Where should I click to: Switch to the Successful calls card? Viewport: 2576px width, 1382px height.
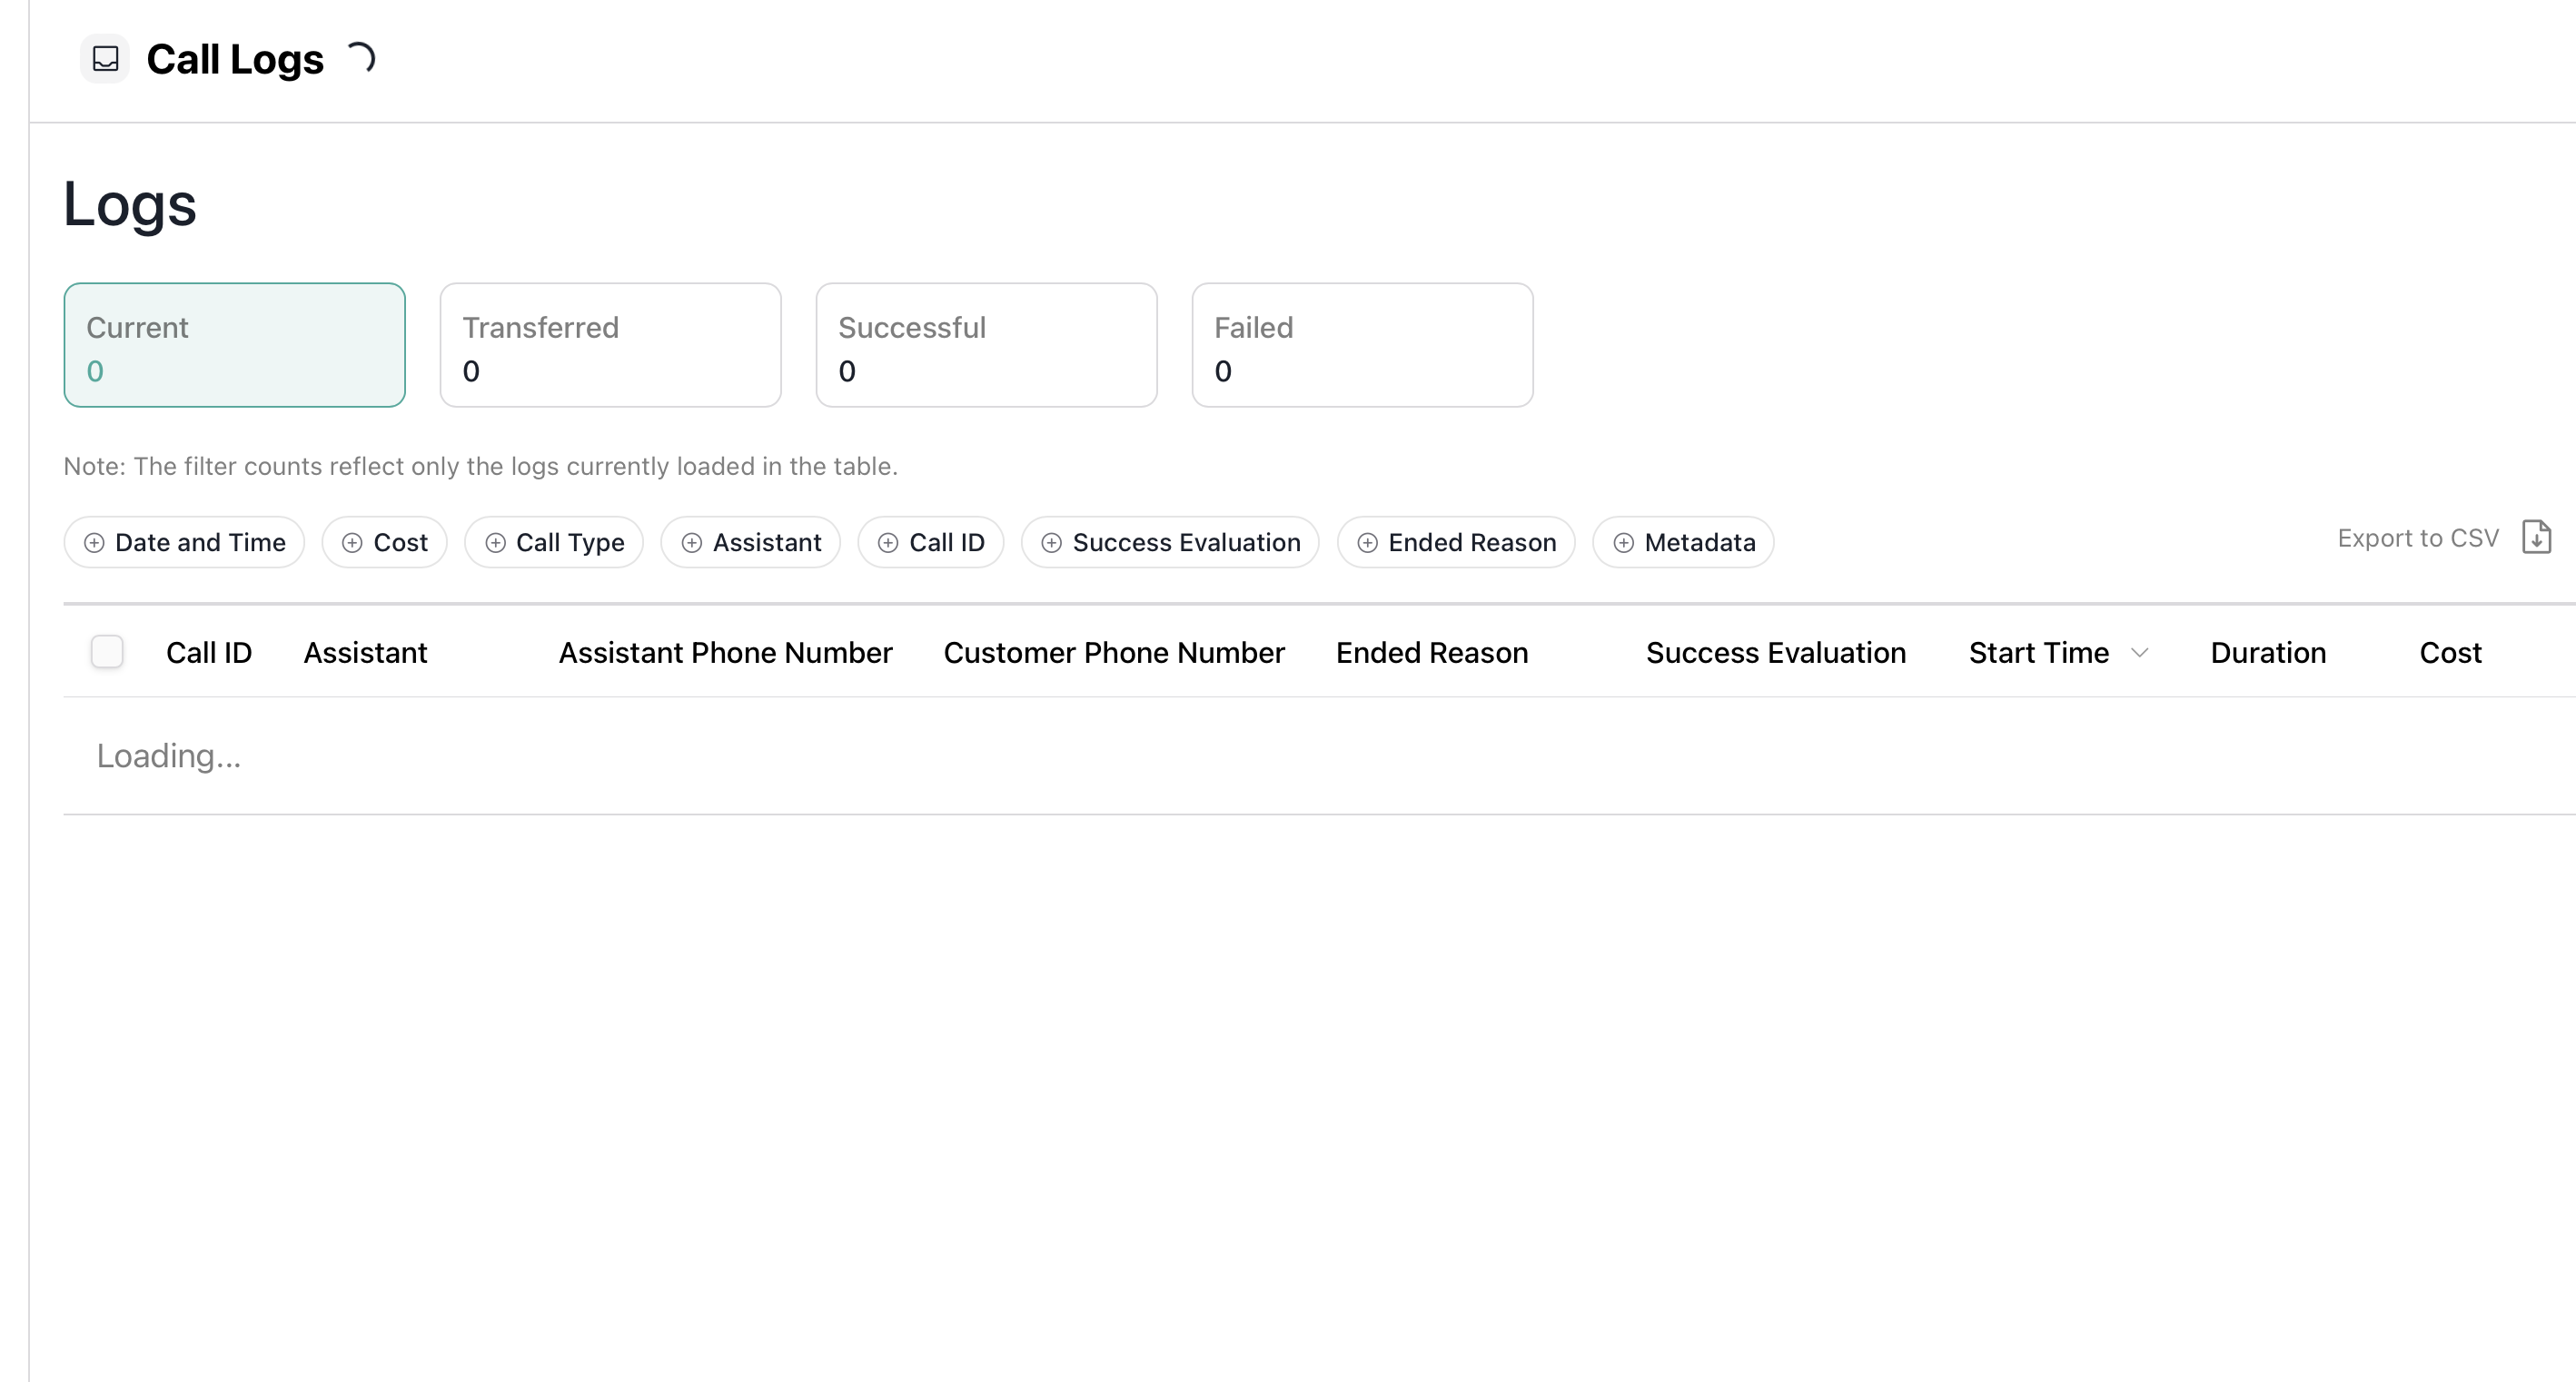(986, 345)
